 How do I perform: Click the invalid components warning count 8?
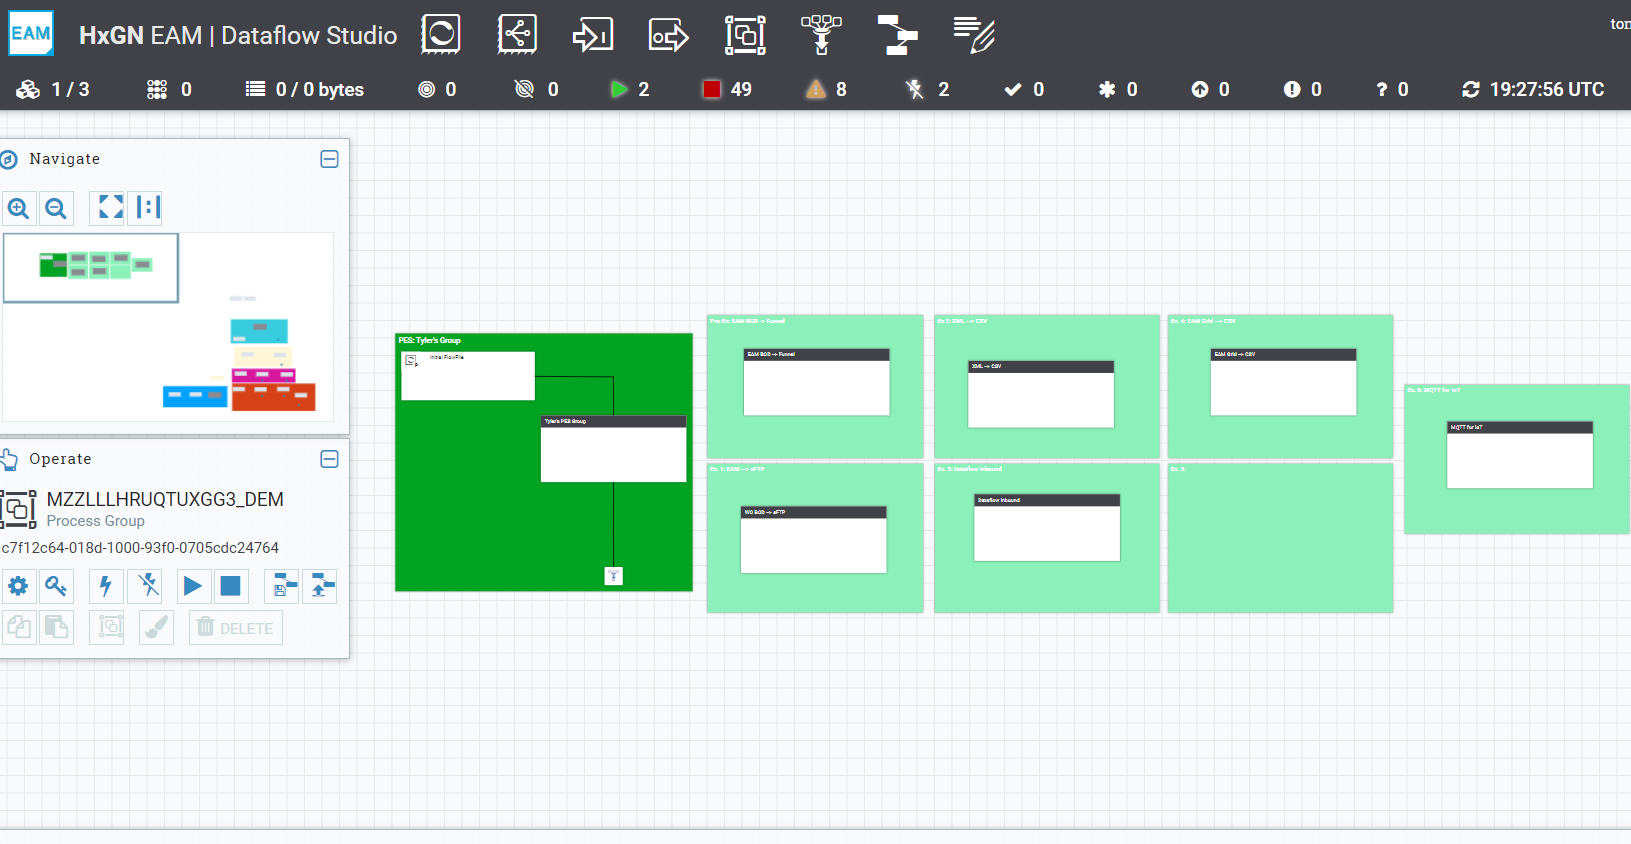(827, 89)
